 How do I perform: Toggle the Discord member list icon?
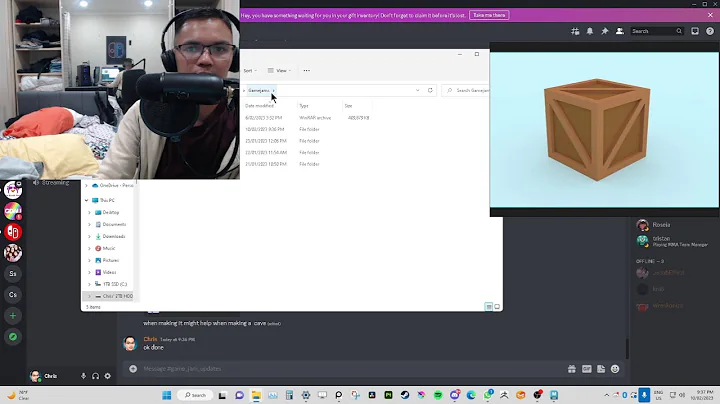[x=619, y=31]
